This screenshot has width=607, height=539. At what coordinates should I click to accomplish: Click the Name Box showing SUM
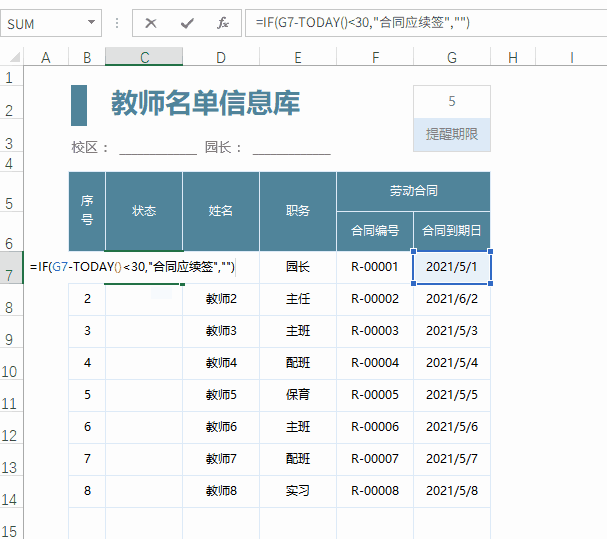(x=40, y=22)
